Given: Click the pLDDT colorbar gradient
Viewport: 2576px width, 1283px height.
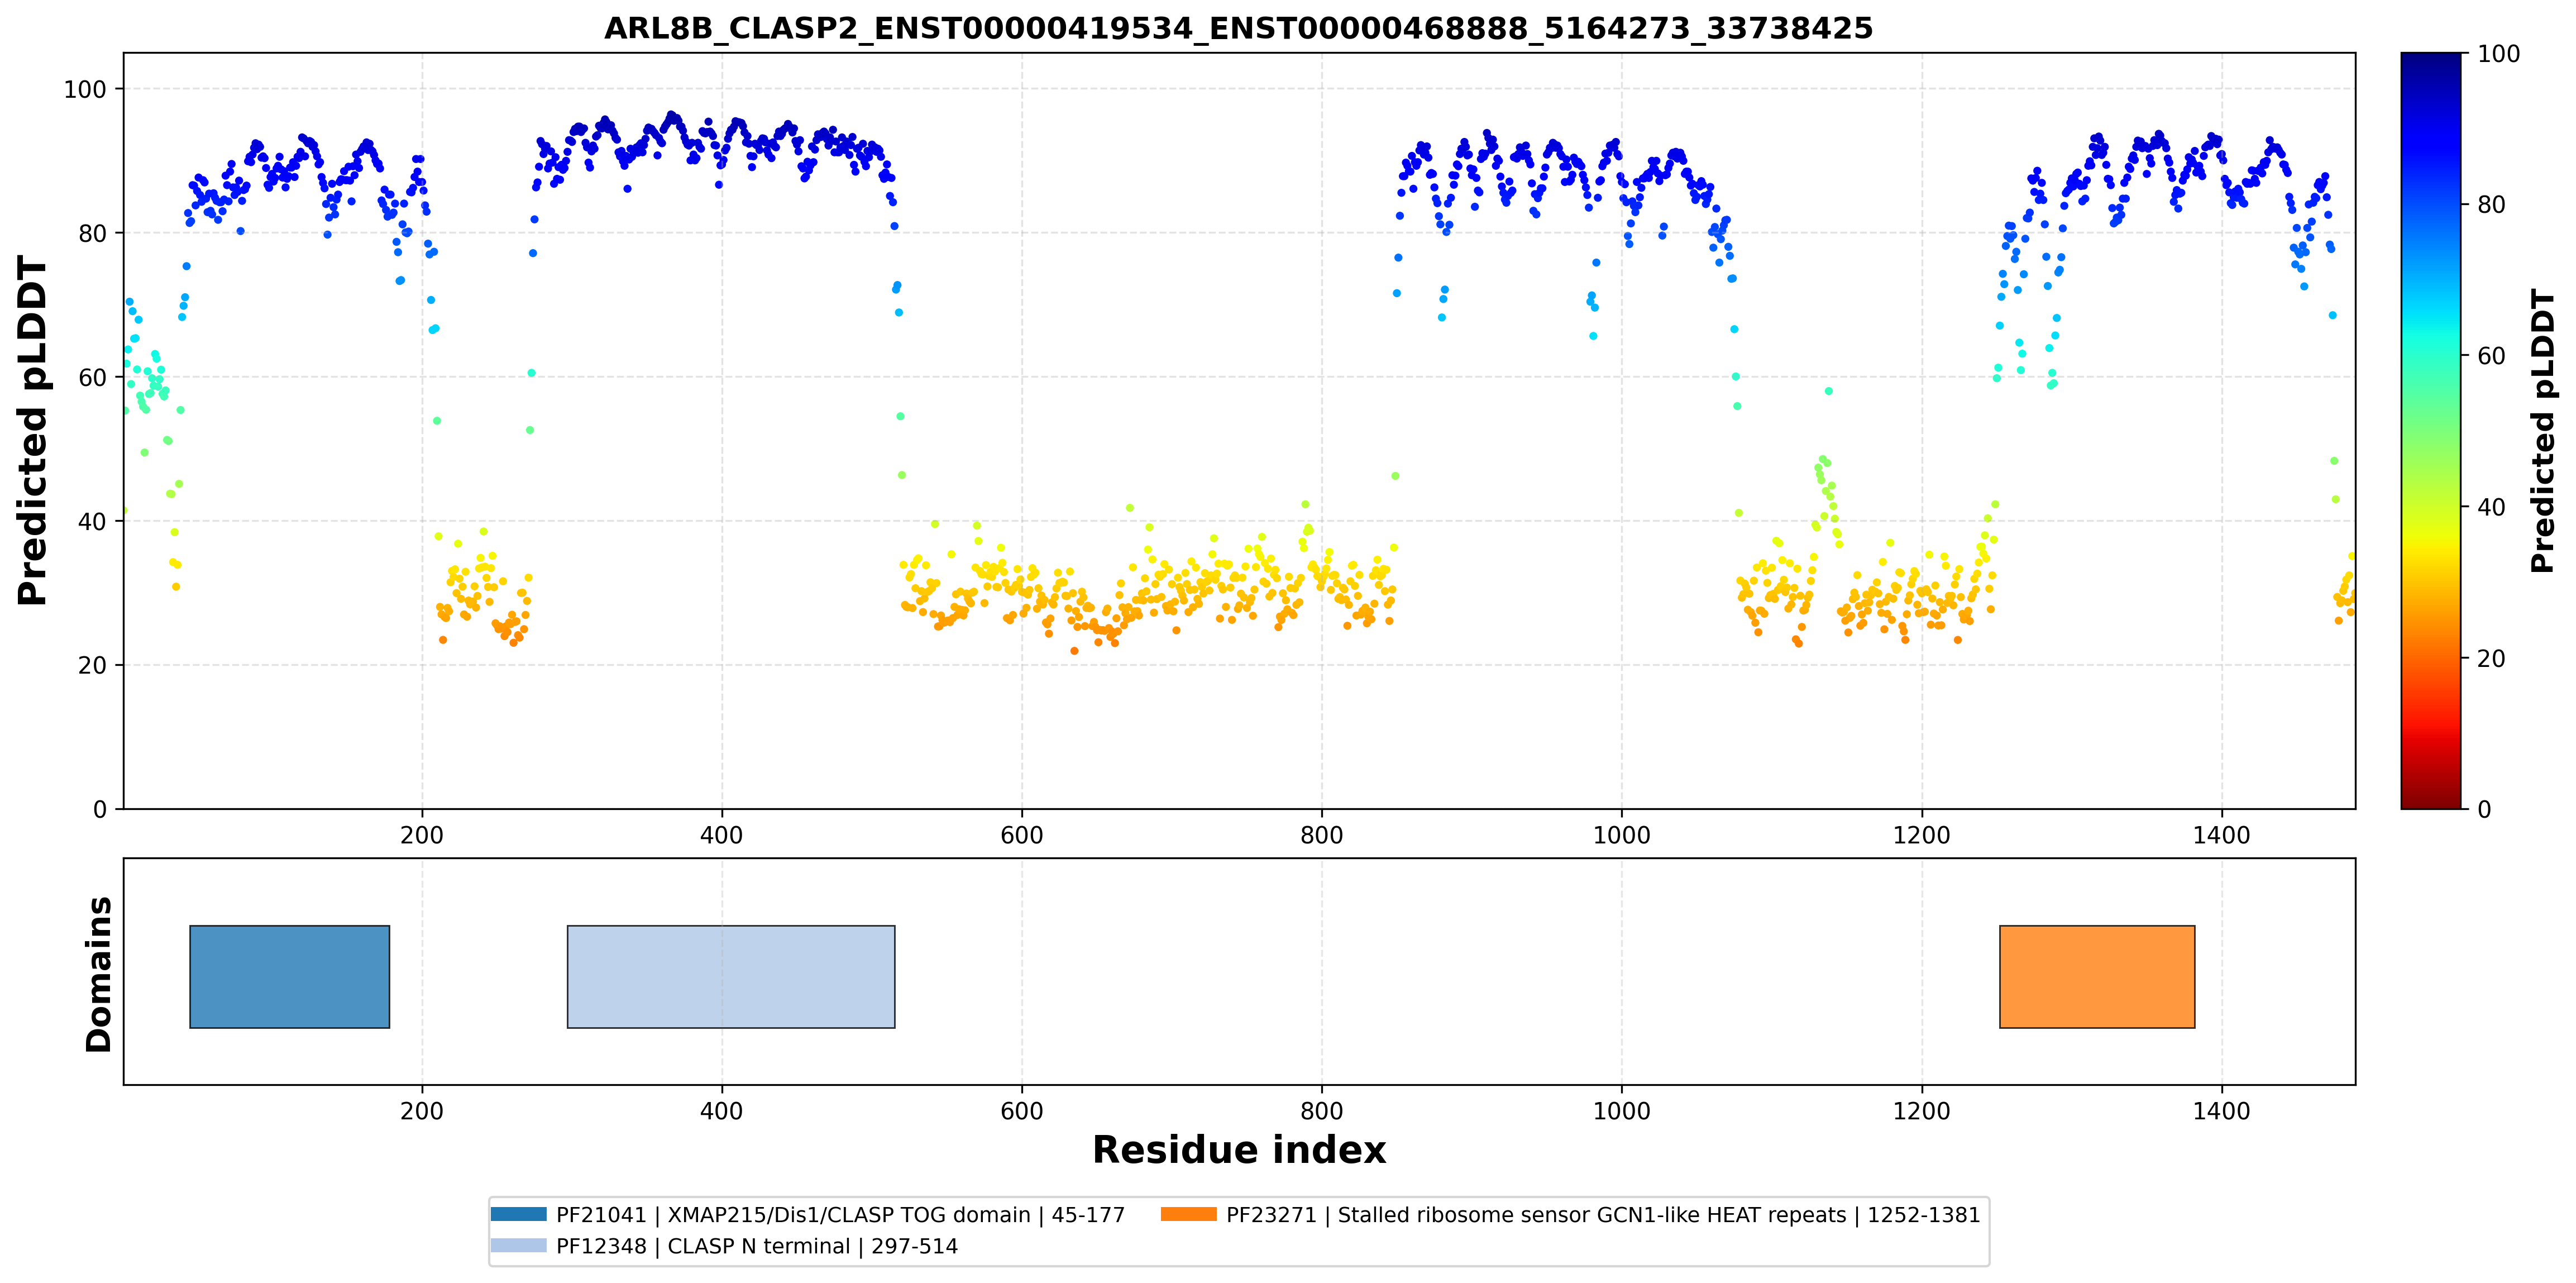Looking at the screenshot, I should pyautogui.click(x=2430, y=431).
